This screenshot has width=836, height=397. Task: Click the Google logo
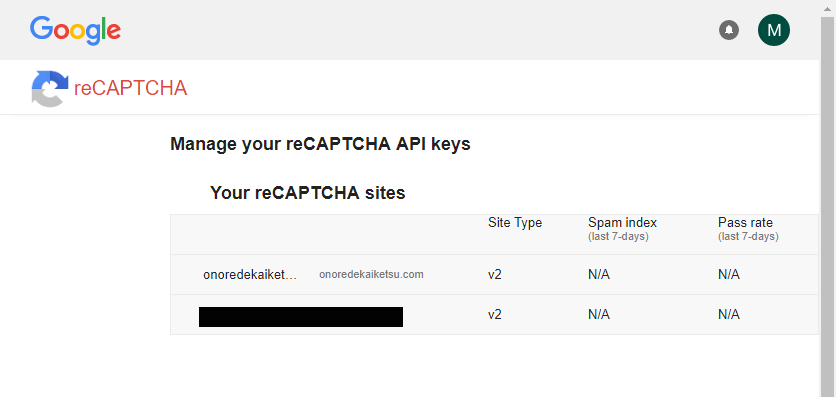click(x=75, y=30)
